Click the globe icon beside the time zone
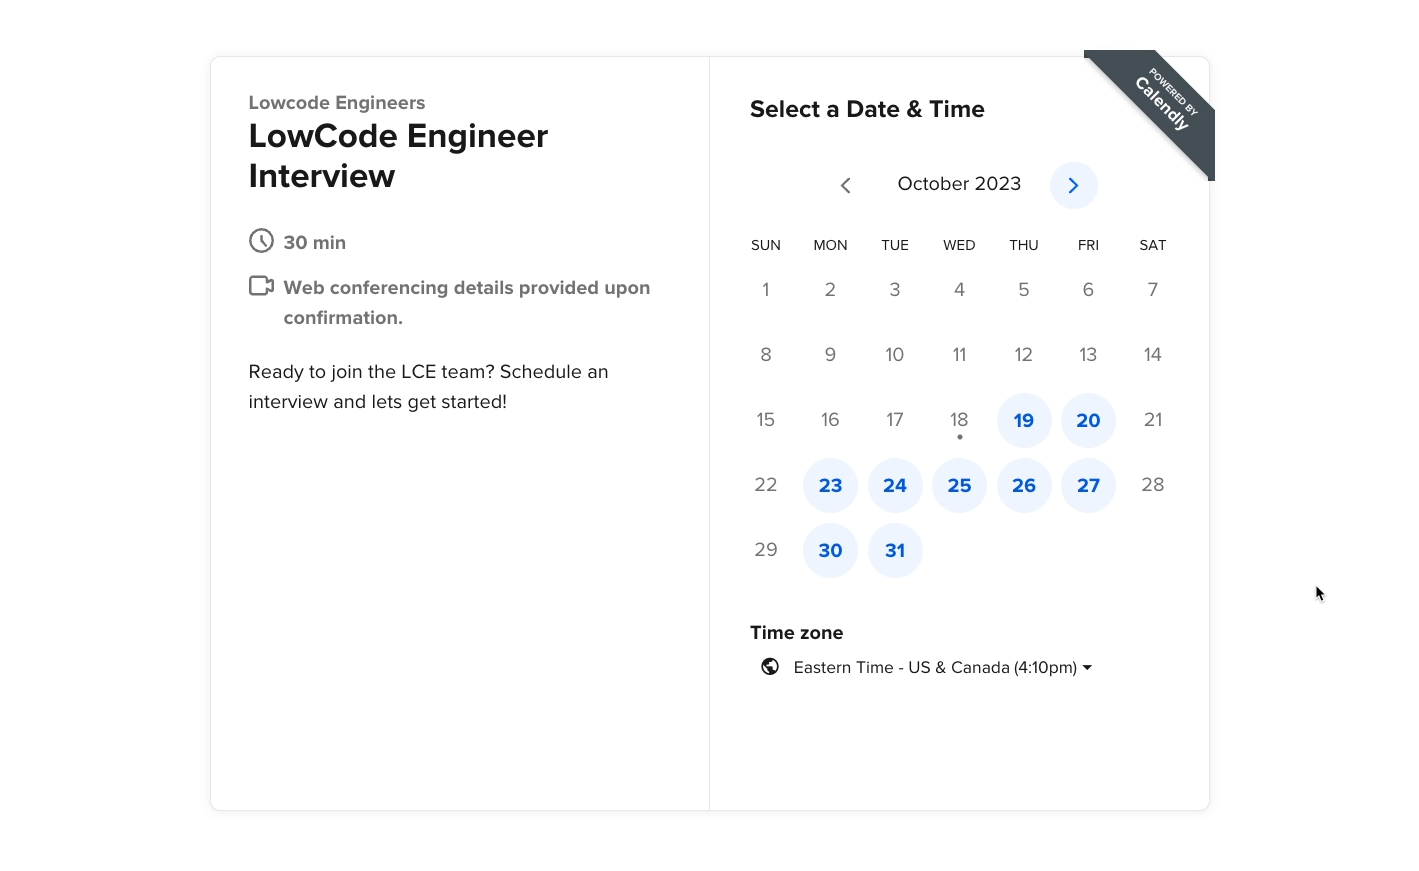The height and width of the screenshot is (871, 1419). [770, 667]
